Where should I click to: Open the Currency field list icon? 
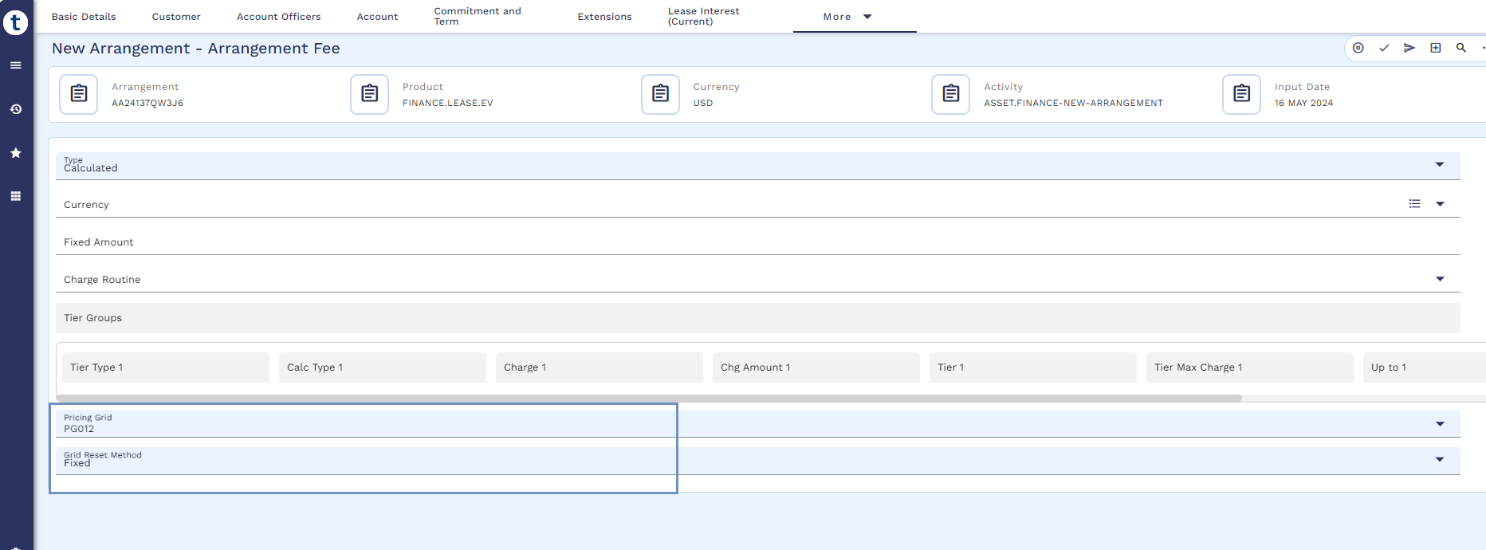1415,203
